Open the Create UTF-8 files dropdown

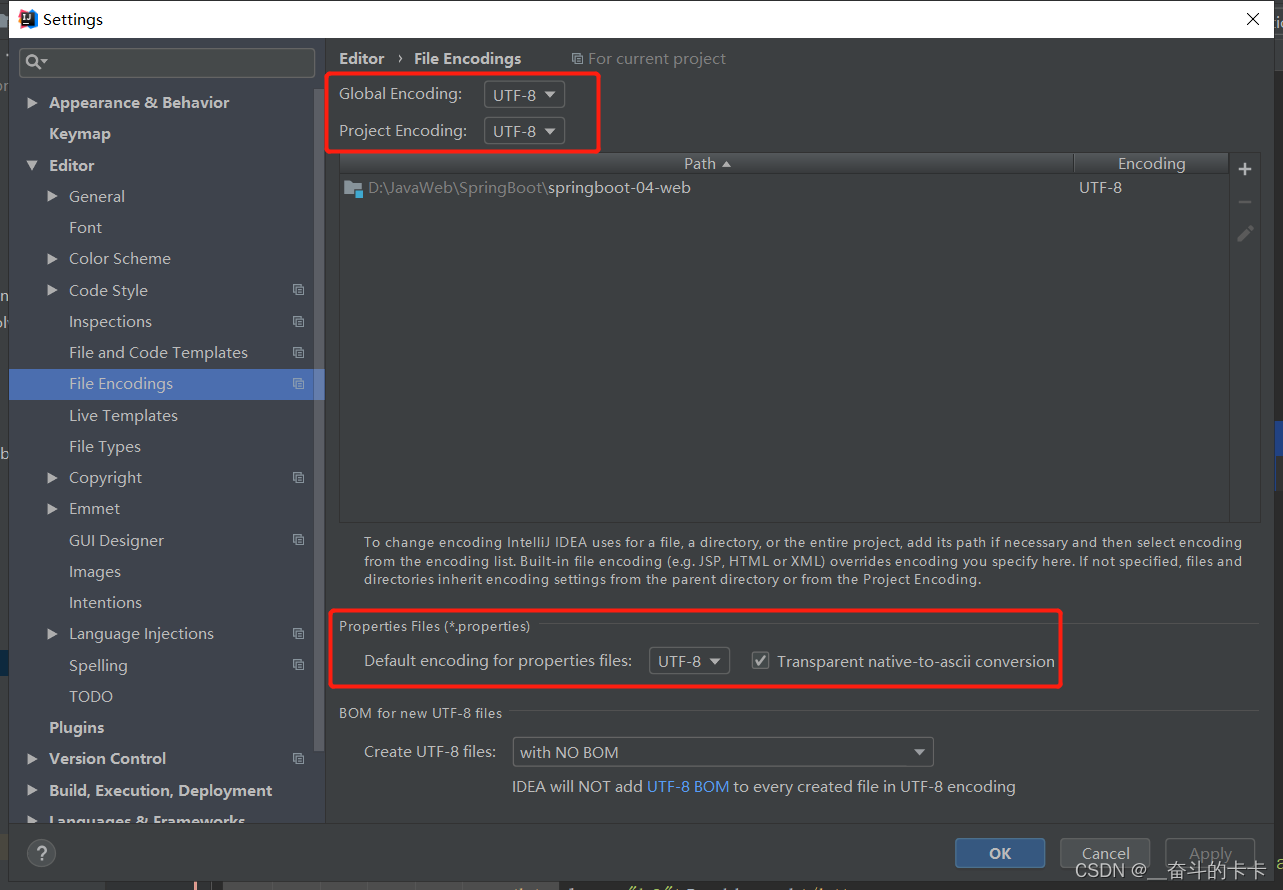(722, 752)
